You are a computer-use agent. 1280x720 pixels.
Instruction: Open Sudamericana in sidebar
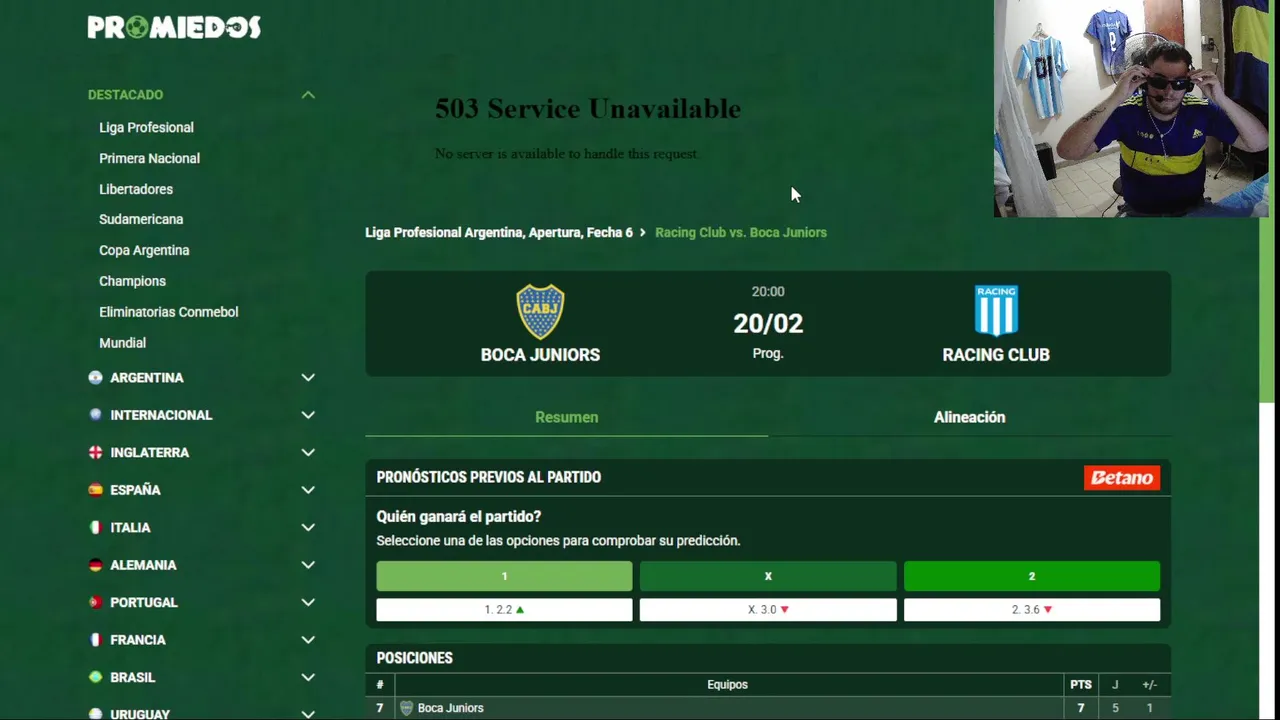click(141, 219)
